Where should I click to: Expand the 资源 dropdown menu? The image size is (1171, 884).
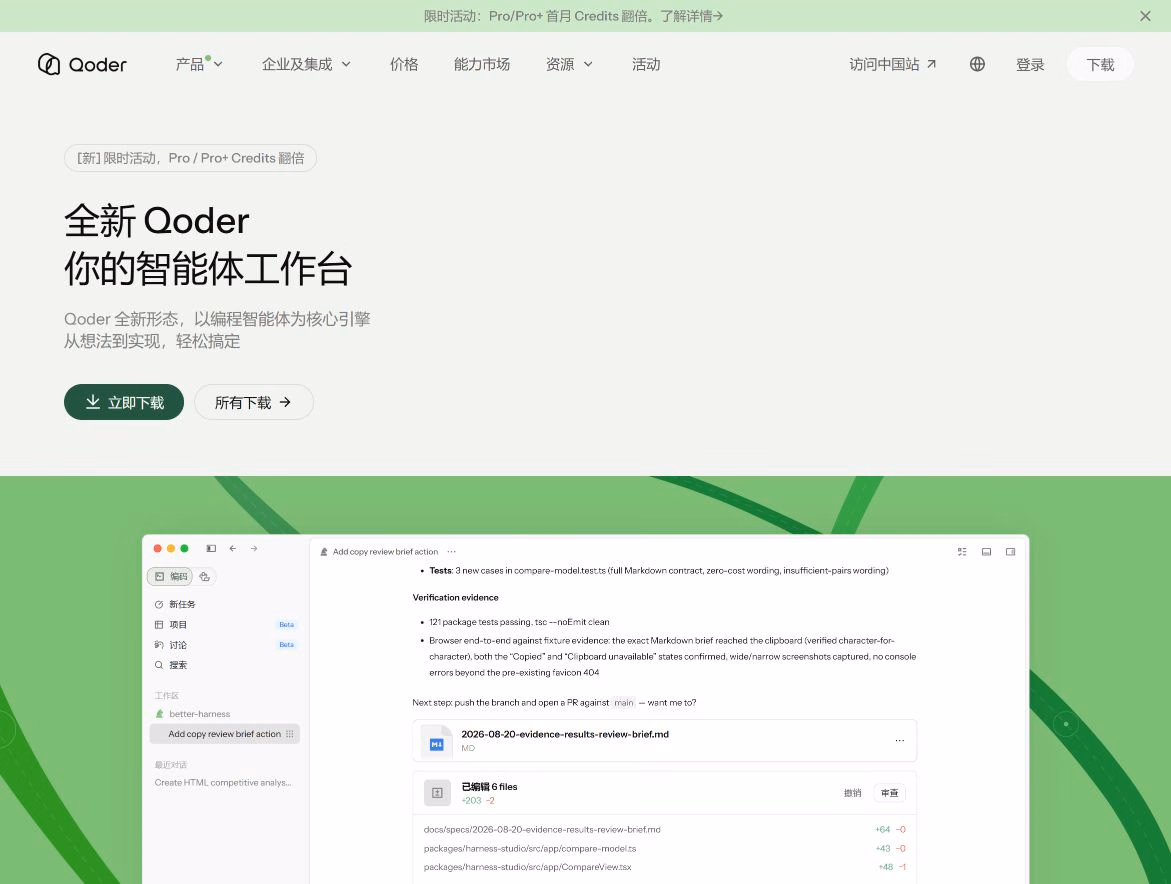[x=569, y=64]
